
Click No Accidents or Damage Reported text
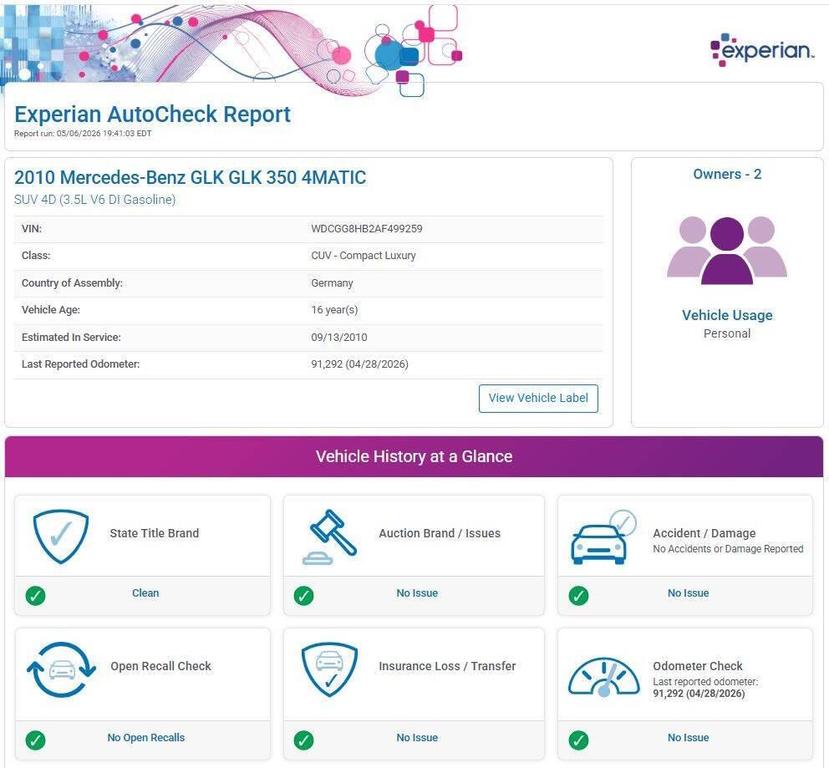[x=728, y=549]
